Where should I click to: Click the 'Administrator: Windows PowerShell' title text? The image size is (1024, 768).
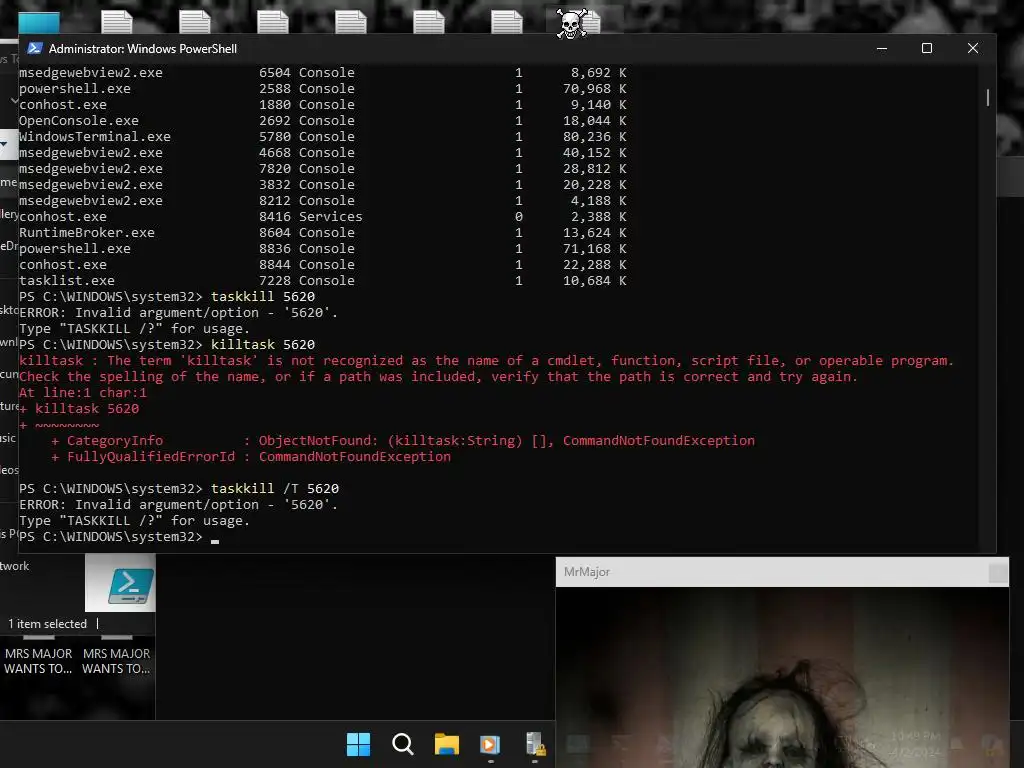tap(142, 49)
